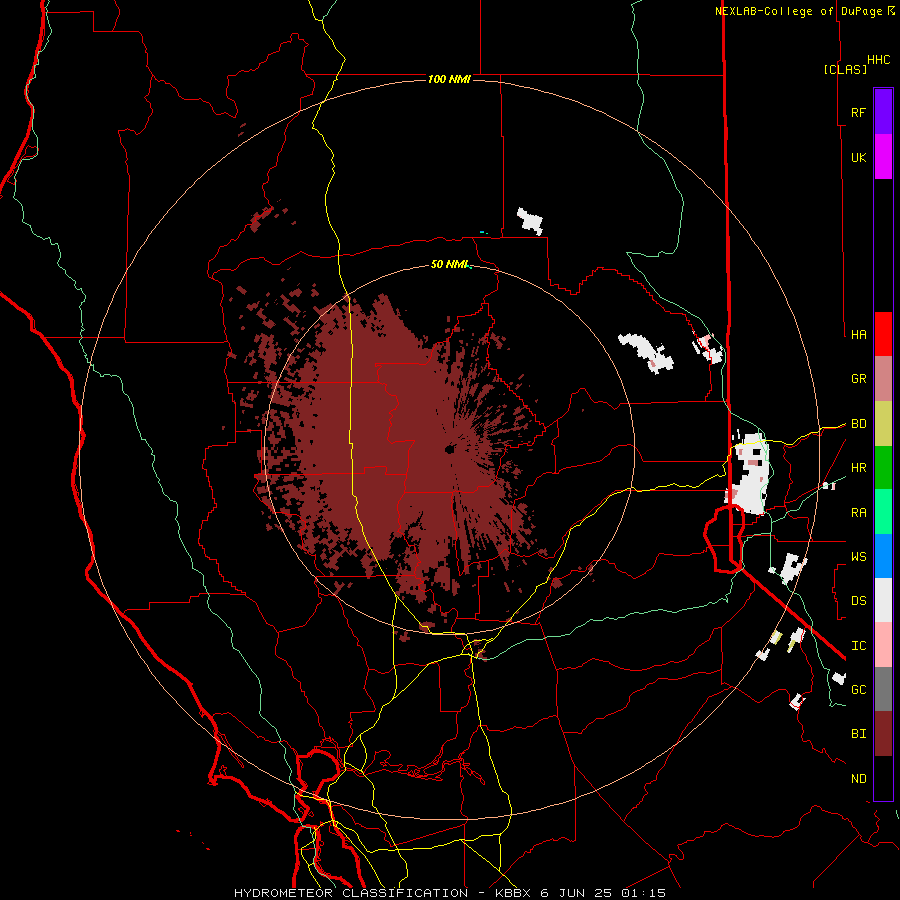Click the IC legend label

[x=858, y=646]
